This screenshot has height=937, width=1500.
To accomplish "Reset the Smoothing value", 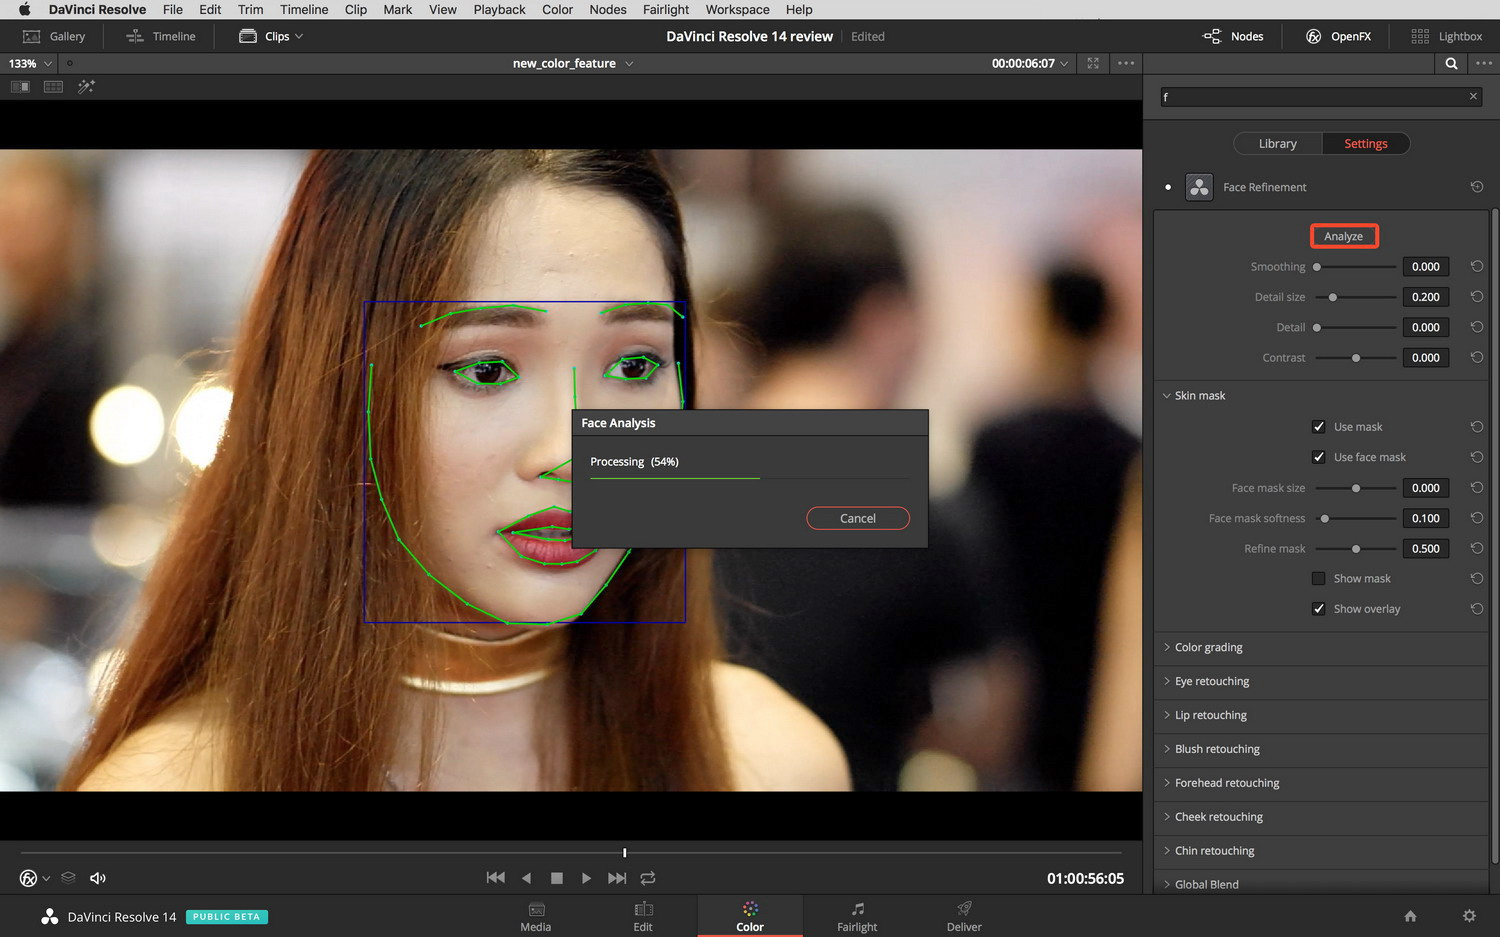I will click(x=1477, y=266).
